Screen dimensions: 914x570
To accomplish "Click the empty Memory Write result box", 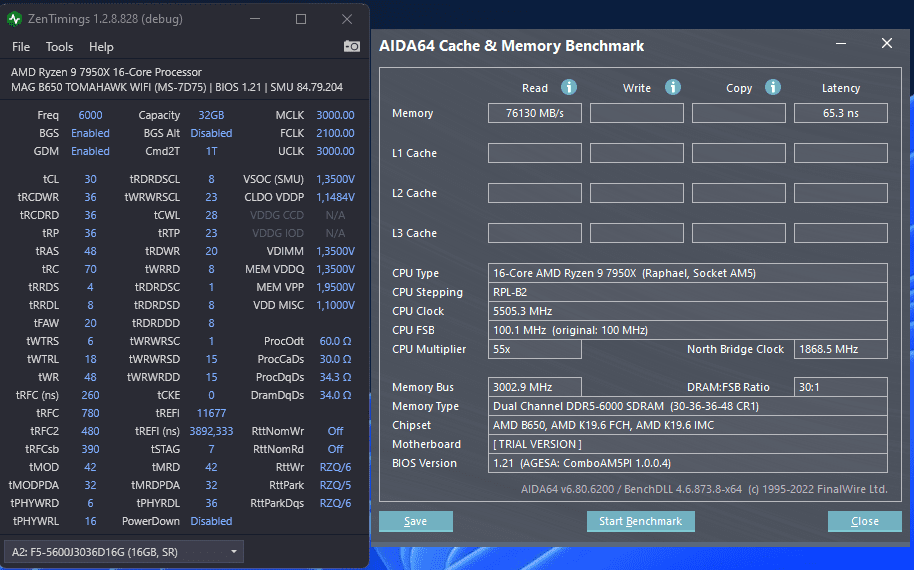I will [637, 113].
